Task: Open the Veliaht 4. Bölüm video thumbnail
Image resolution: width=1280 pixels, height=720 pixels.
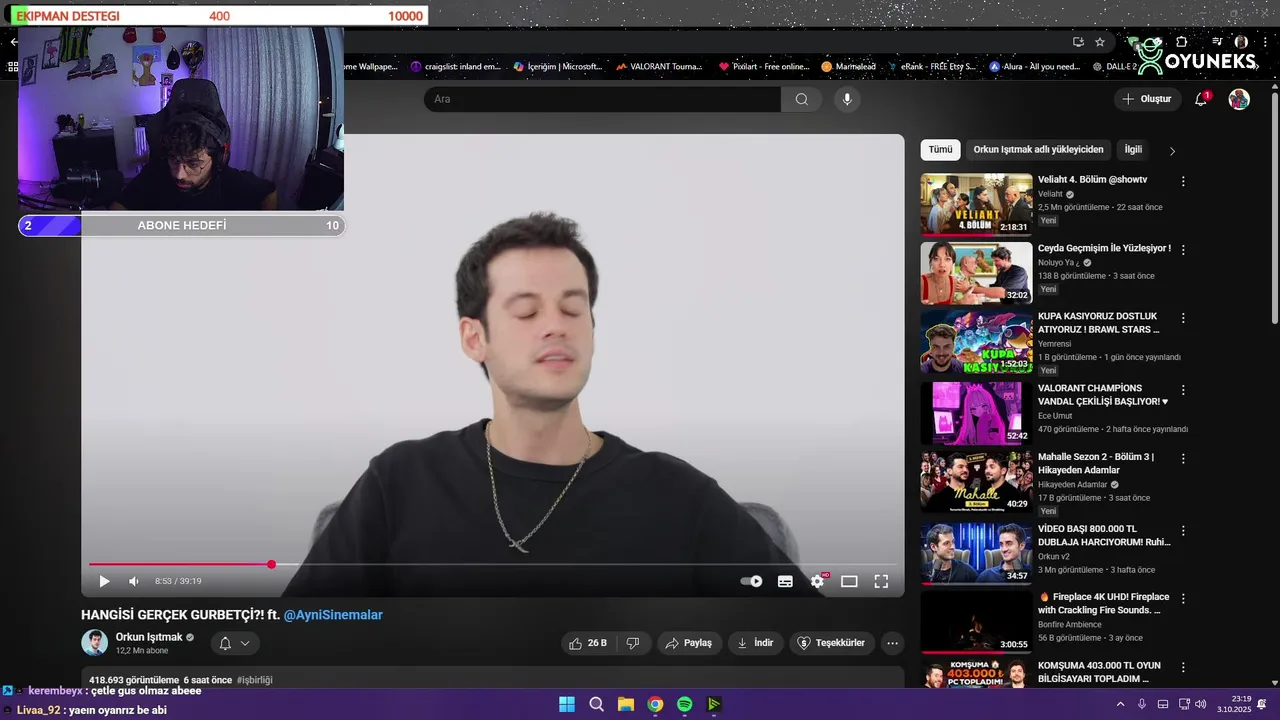Action: (976, 204)
